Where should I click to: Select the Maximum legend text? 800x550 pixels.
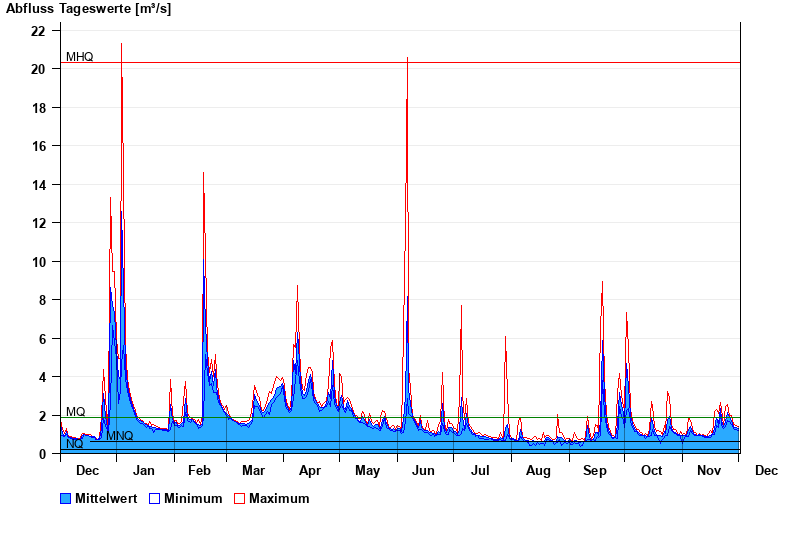279,498
